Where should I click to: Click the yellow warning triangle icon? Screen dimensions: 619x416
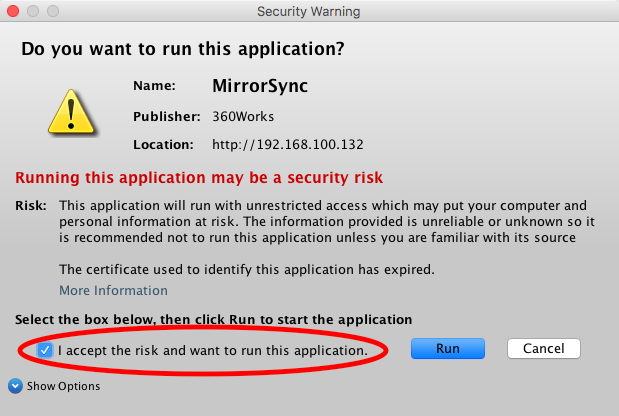pos(71,112)
